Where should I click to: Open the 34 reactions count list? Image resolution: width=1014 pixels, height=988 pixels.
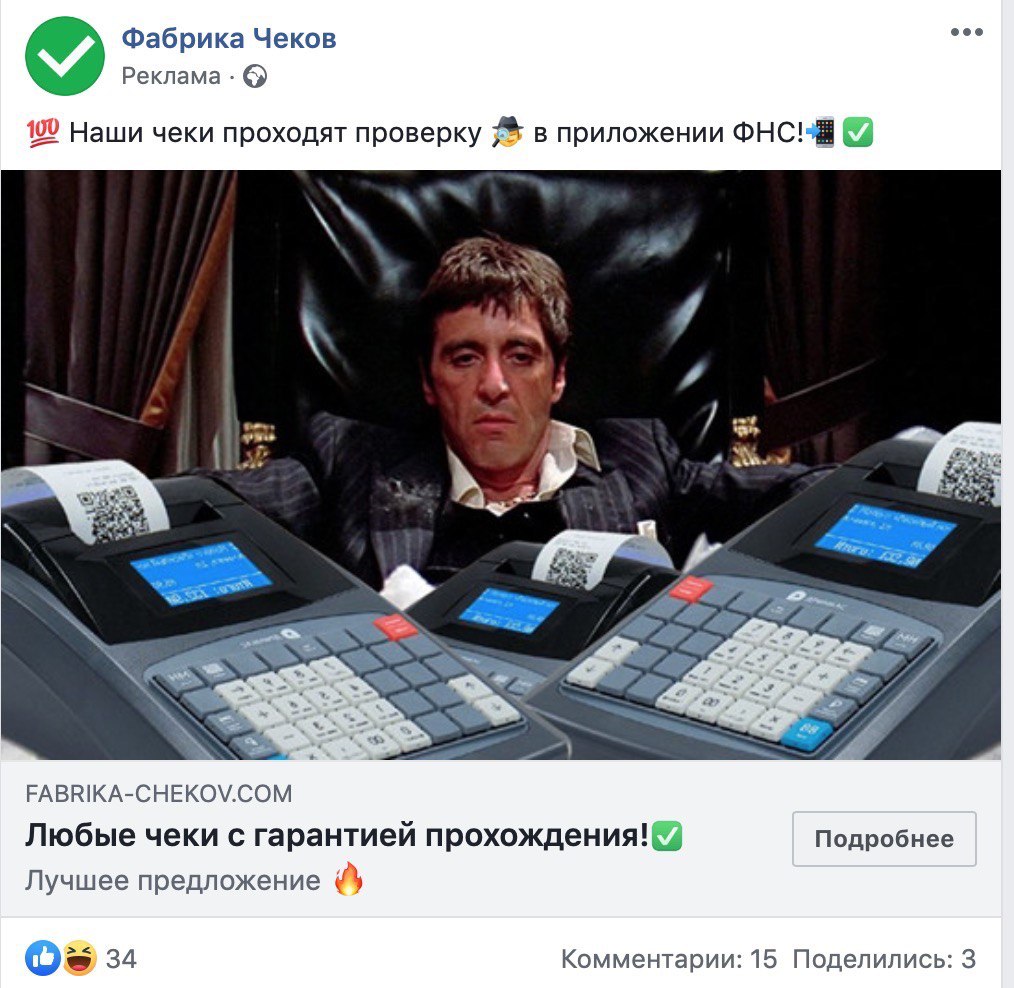pos(121,958)
